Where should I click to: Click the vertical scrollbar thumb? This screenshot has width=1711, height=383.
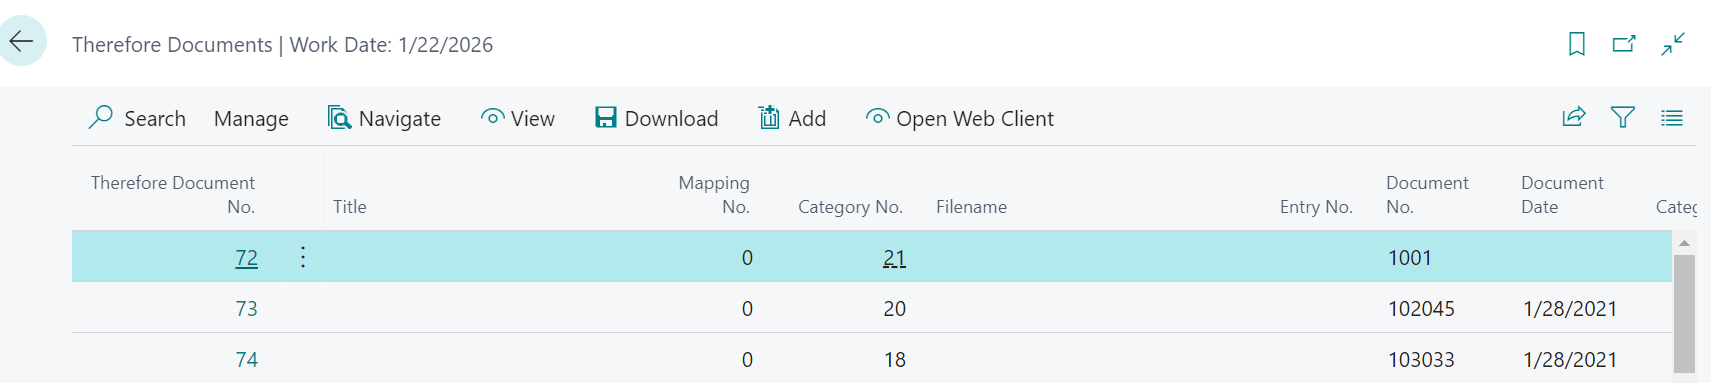[1684, 313]
